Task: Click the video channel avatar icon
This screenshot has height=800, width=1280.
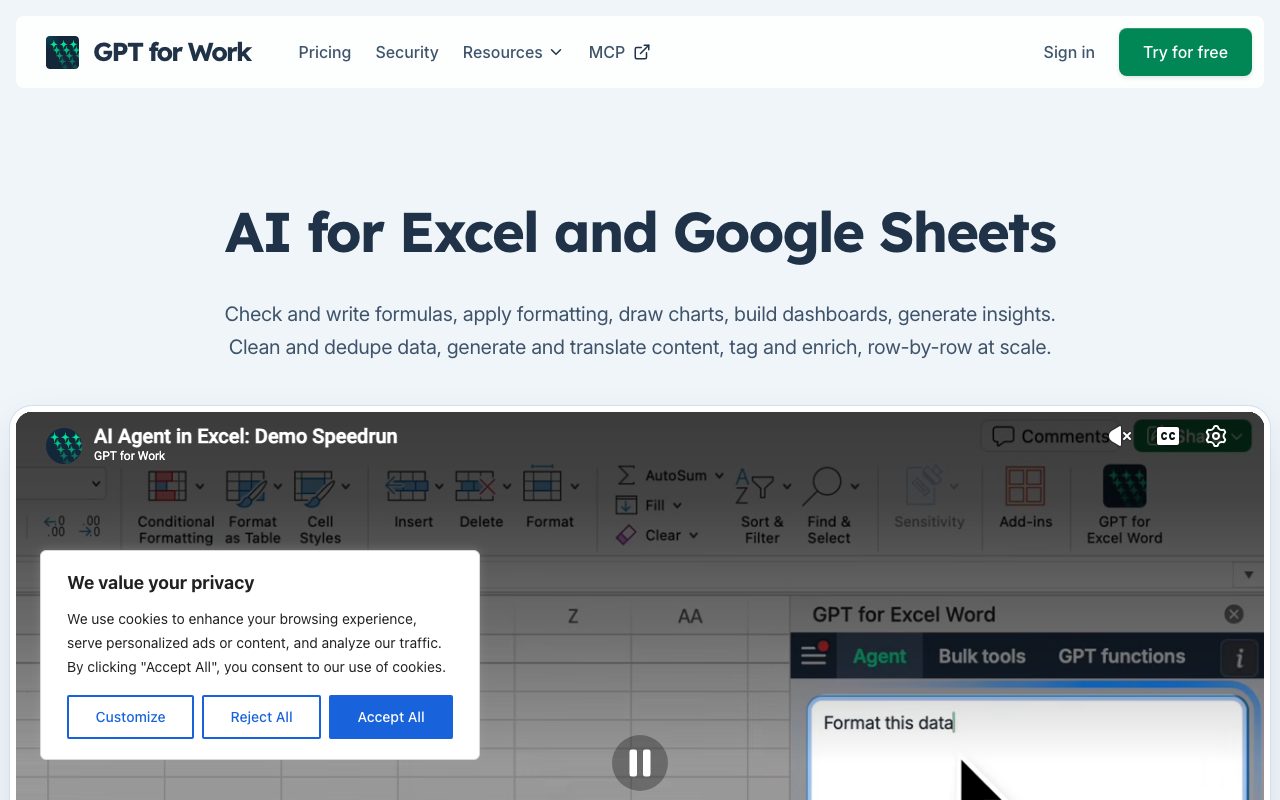Action: tap(65, 445)
